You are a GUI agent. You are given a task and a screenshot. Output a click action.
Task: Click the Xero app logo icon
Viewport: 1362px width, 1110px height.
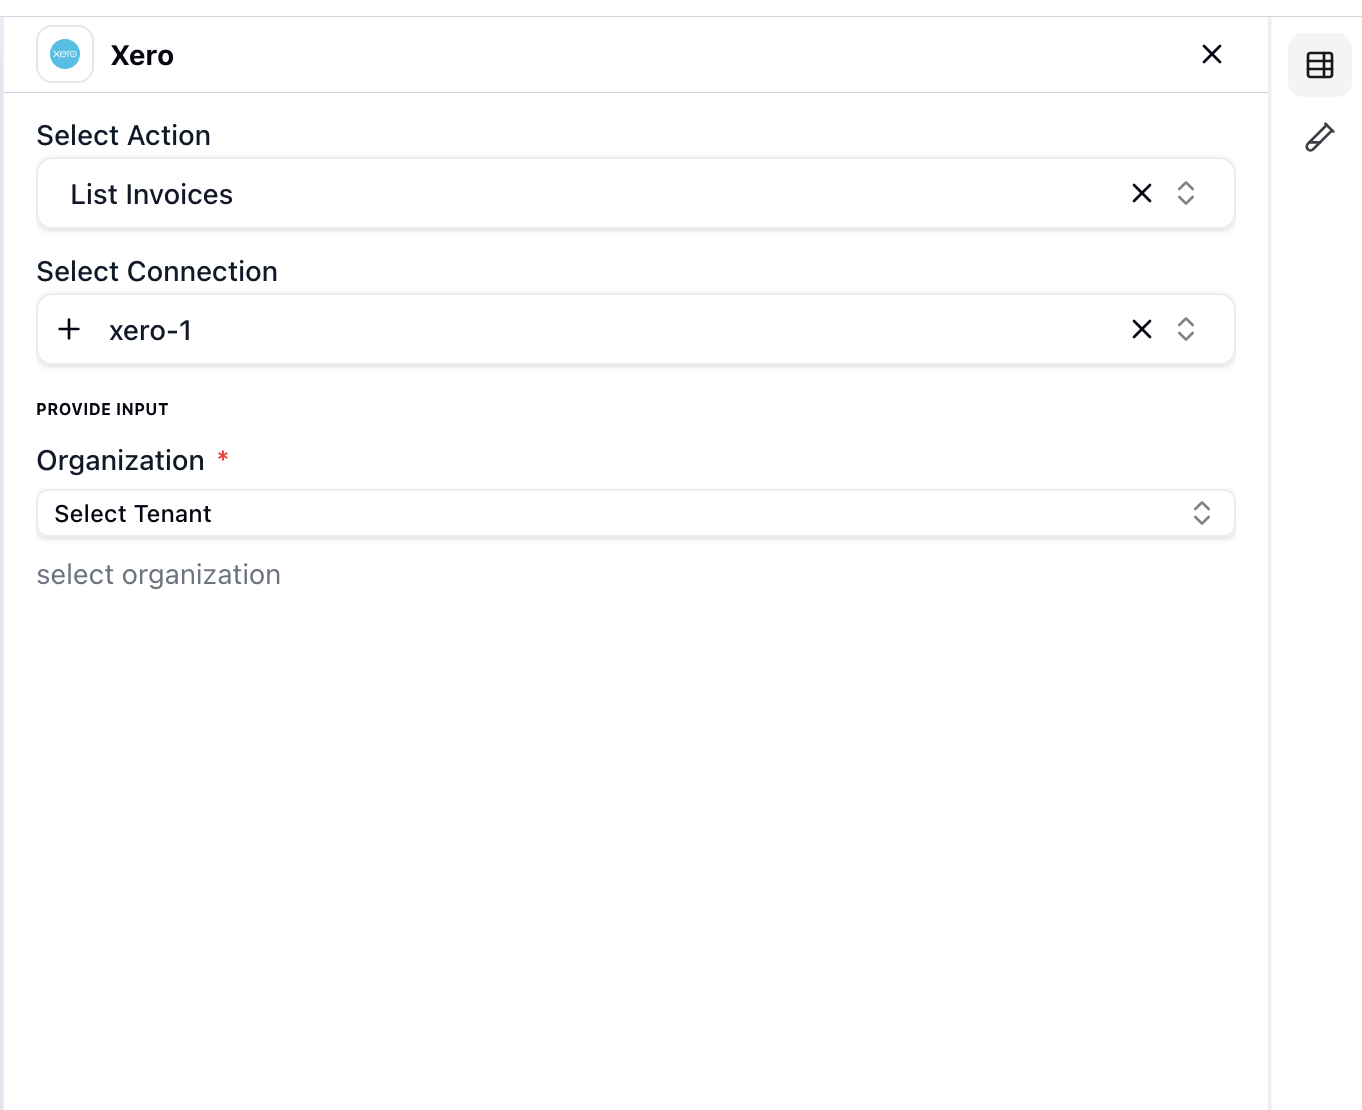64,54
